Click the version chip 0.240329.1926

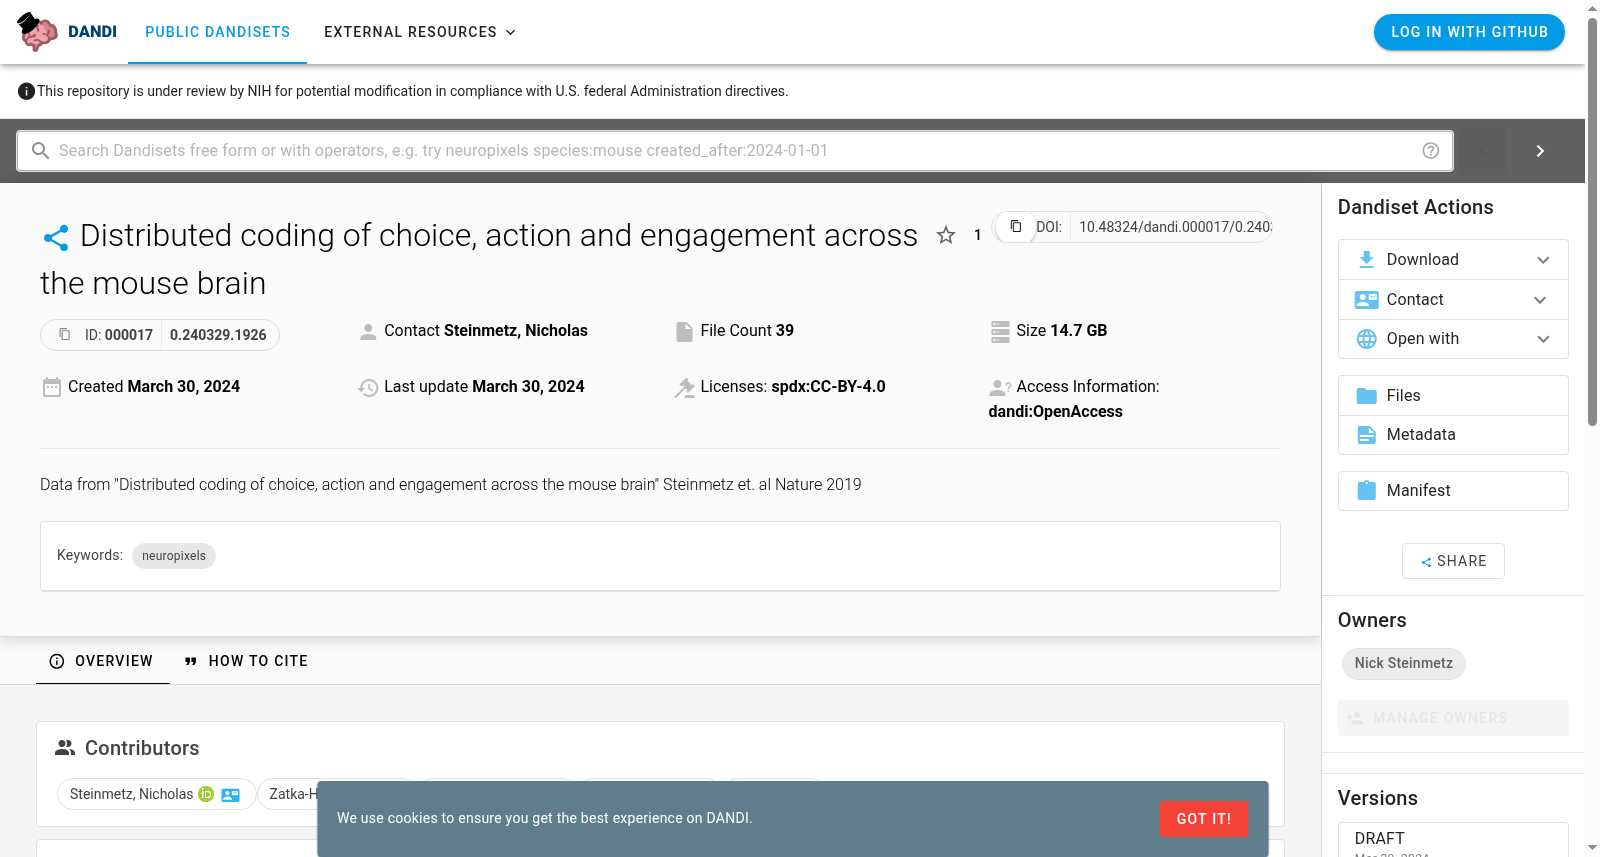(x=218, y=335)
